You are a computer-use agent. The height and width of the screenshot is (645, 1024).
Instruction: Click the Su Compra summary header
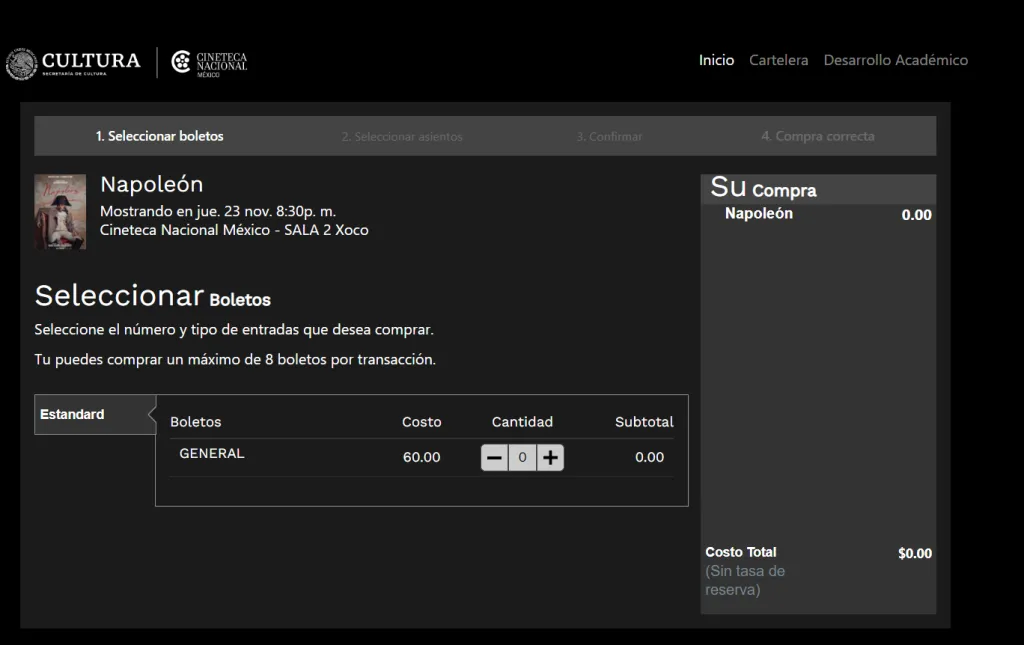click(x=763, y=188)
